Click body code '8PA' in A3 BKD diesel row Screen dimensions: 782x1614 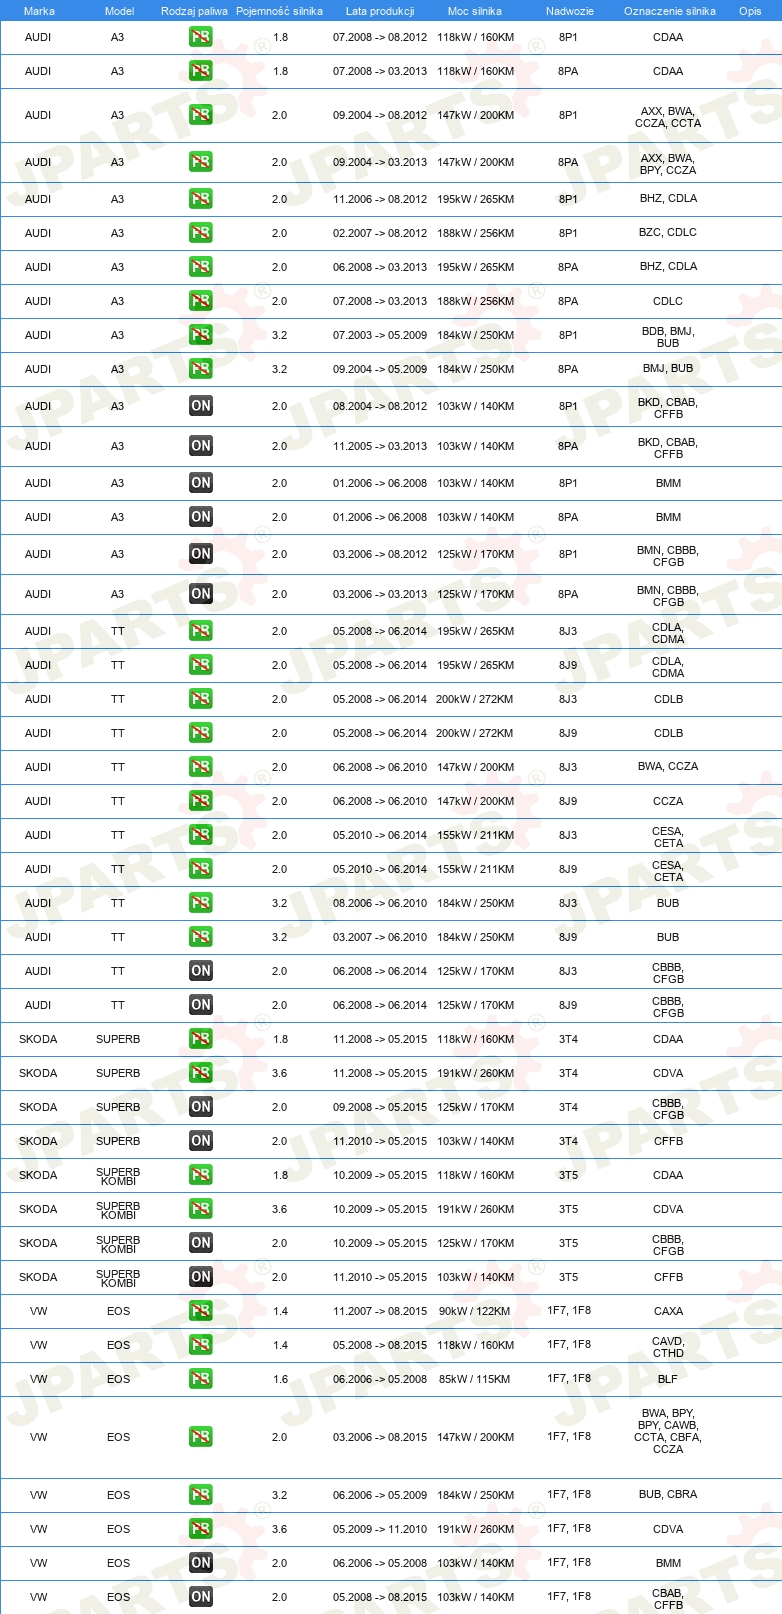(568, 446)
